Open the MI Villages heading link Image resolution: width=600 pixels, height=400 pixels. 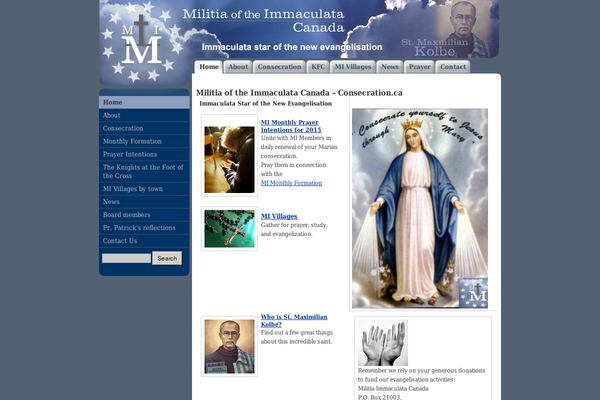tap(279, 216)
